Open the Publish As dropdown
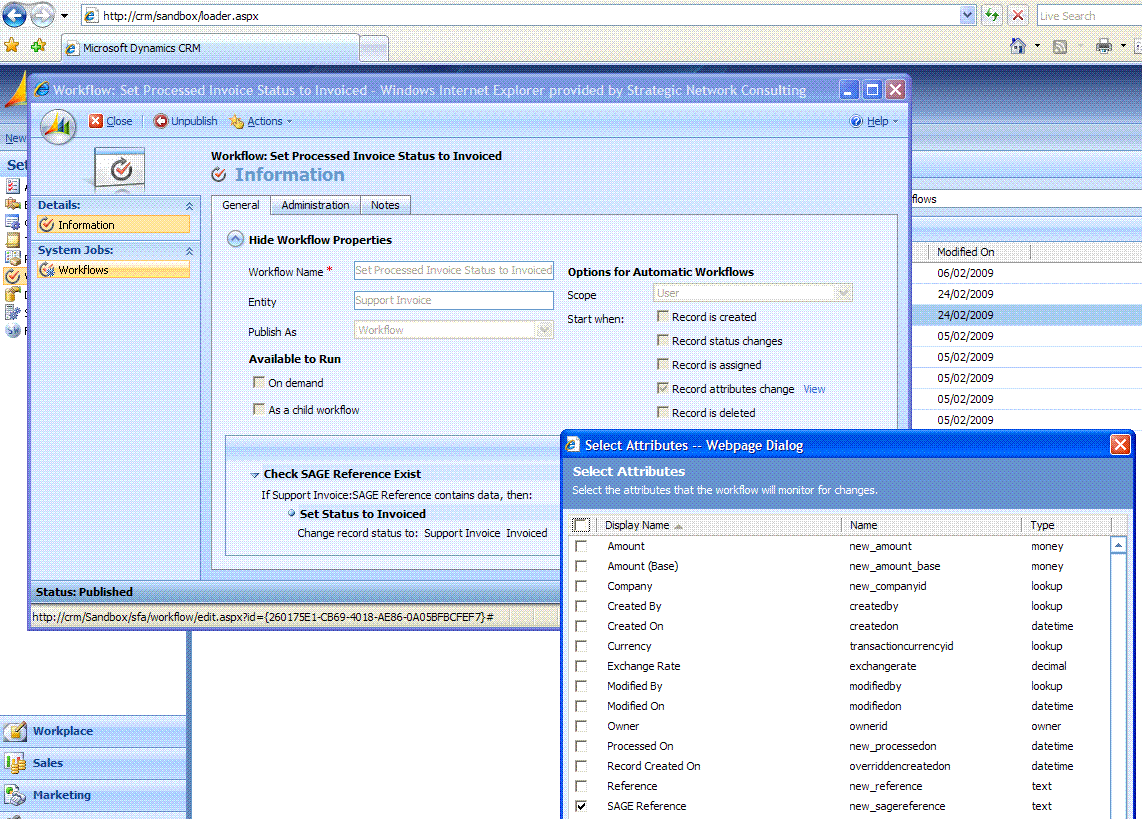Screen dimensions: 1142x819 tap(544, 330)
